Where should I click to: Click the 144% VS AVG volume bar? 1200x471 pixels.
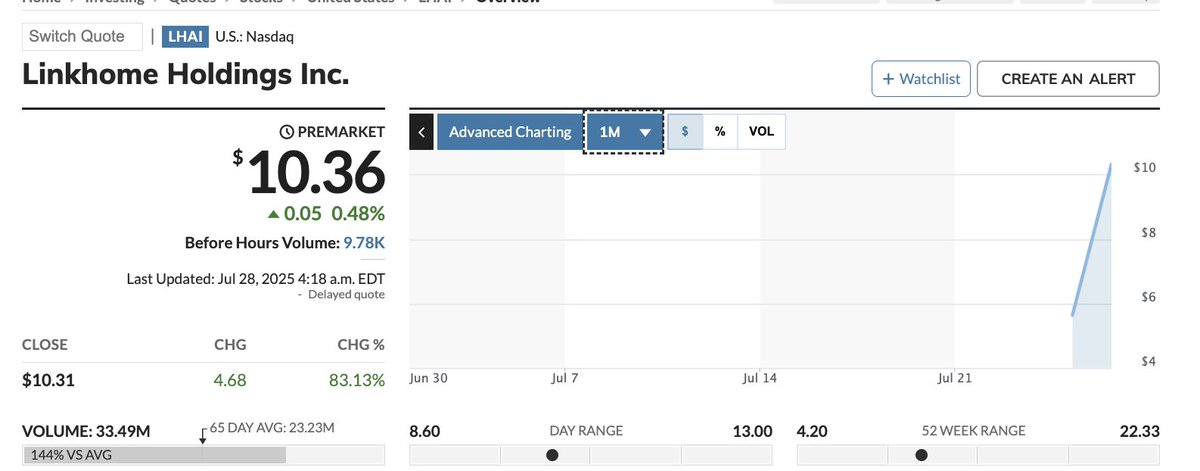(x=203, y=455)
